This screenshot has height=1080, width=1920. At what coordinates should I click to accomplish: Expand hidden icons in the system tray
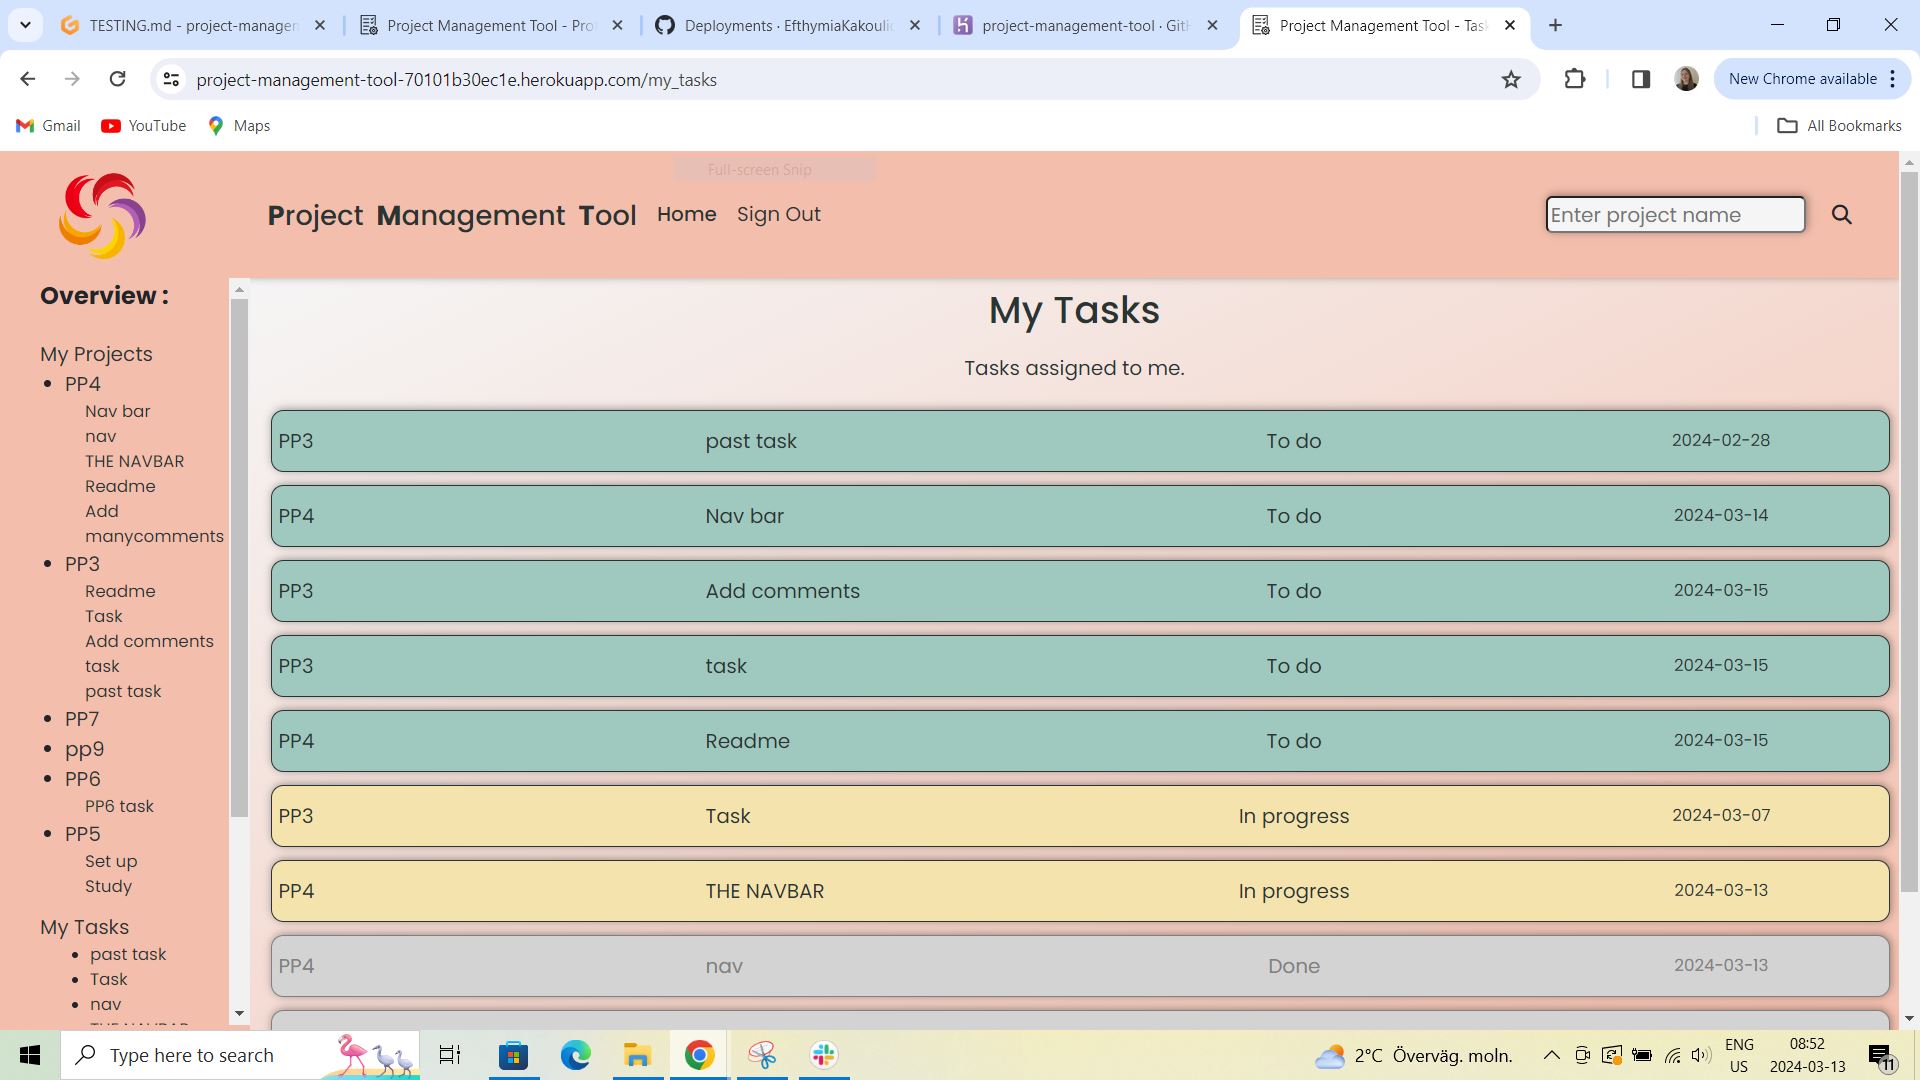pos(1551,1054)
